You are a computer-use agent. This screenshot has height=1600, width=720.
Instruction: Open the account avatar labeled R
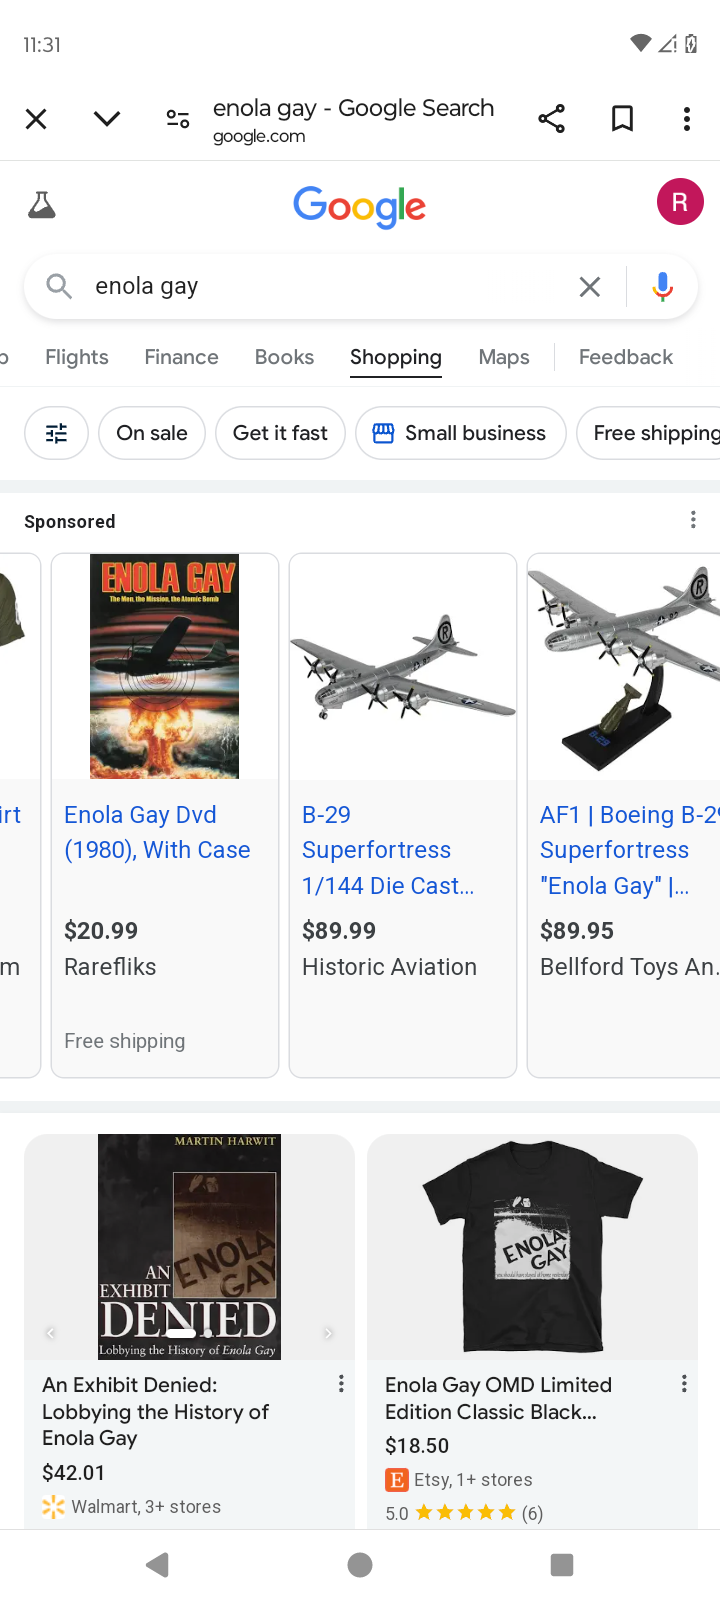pos(680,202)
